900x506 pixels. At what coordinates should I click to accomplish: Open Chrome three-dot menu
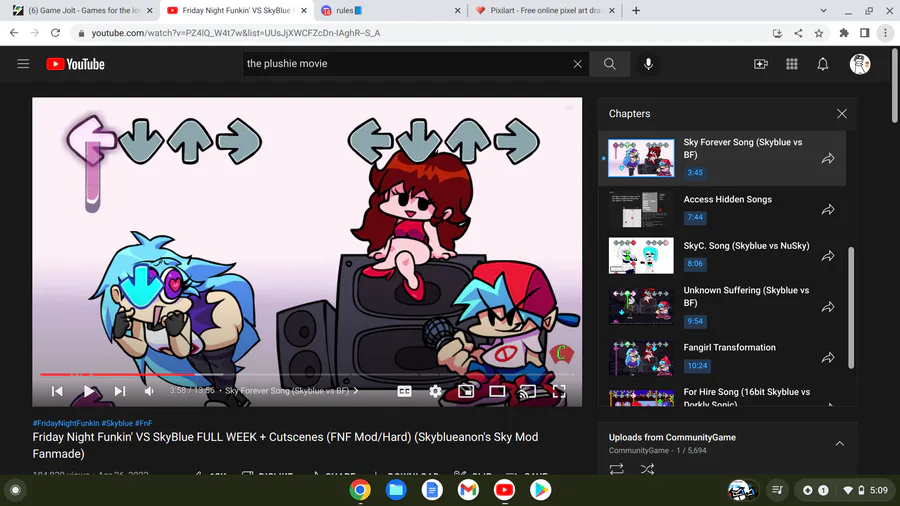click(x=885, y=33)
